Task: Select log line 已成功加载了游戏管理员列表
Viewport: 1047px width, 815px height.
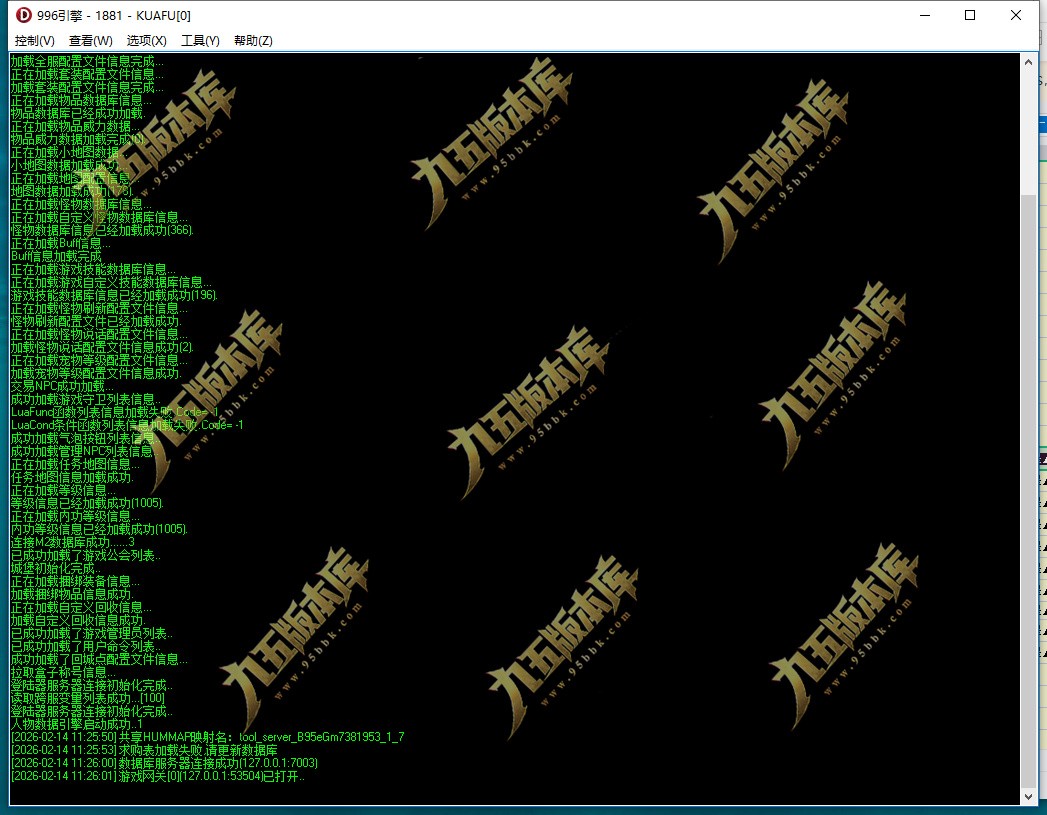Action: (x=91, y=633)
